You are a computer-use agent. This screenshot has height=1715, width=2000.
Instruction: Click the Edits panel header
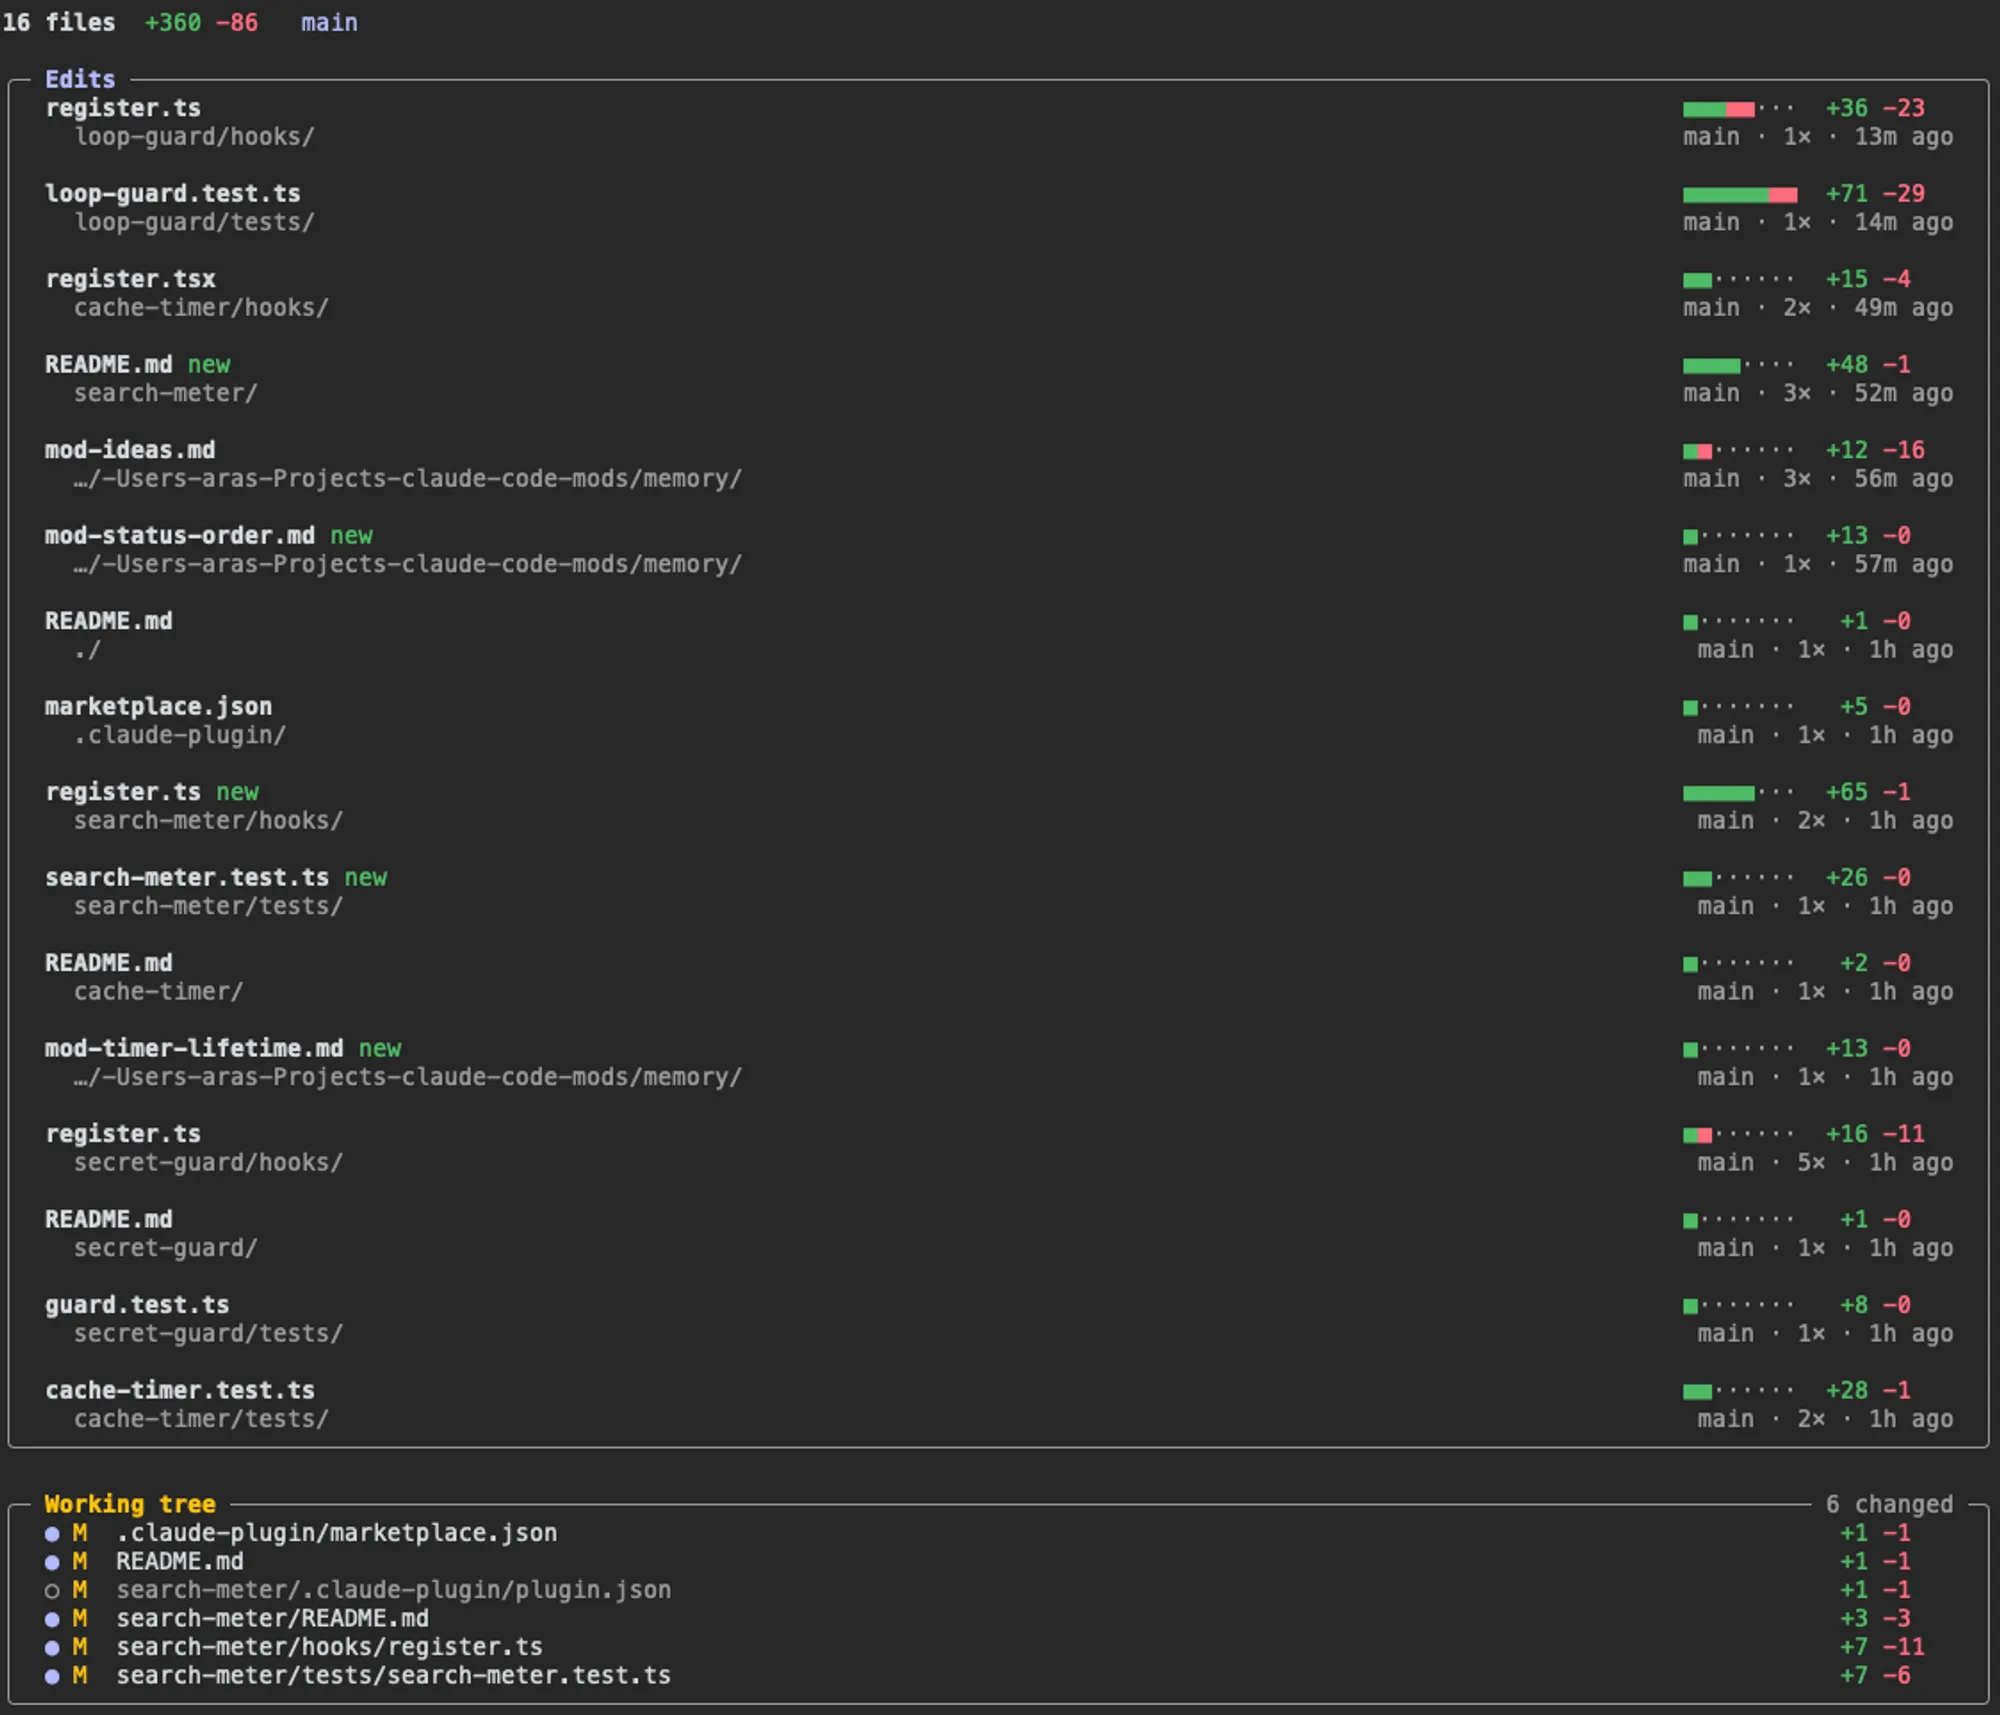[80, 79]
